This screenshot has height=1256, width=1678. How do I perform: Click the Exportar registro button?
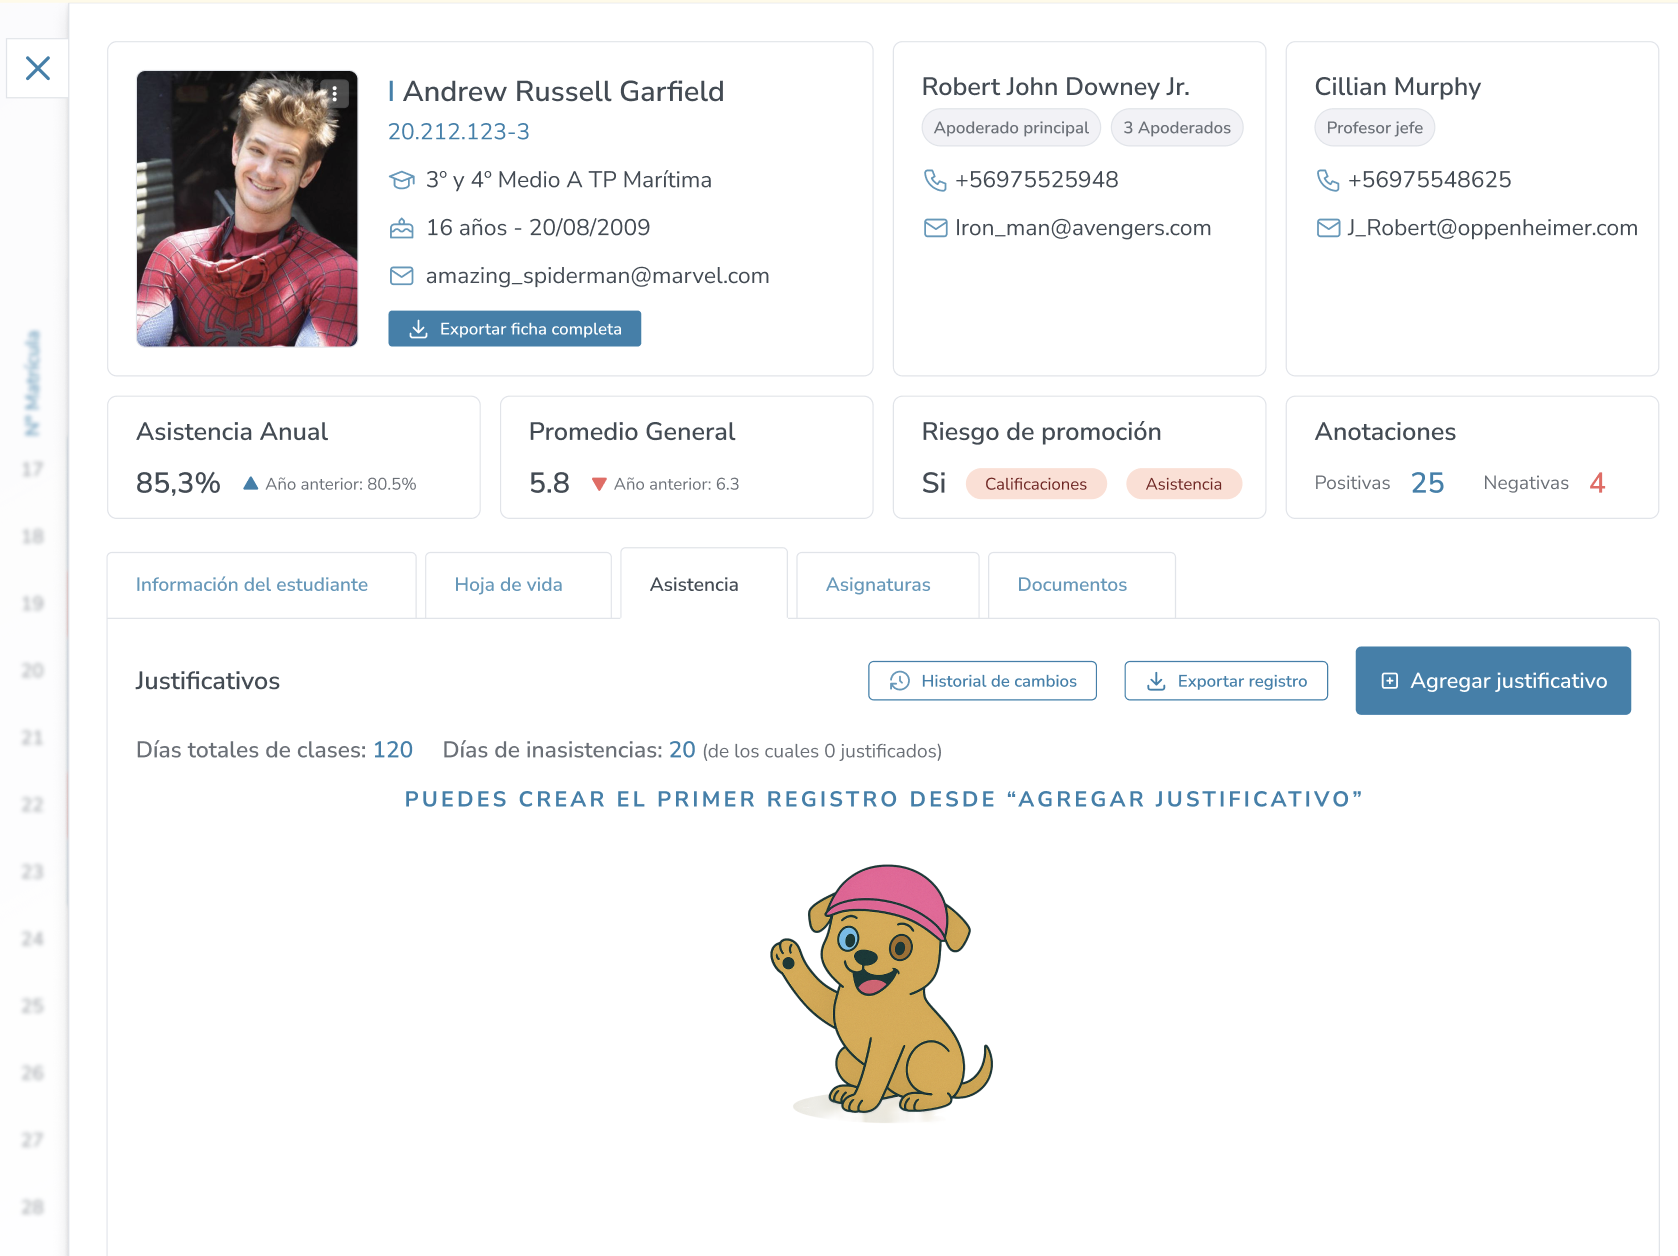tap(1226, 681)
